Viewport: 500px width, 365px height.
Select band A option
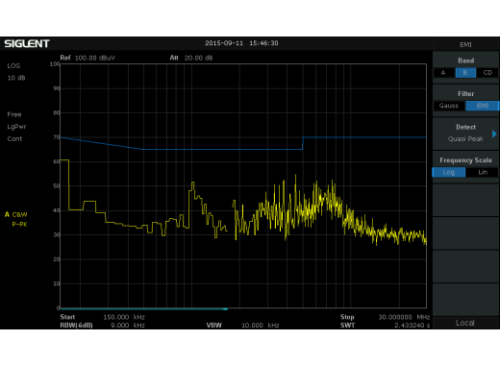pos(443,73)
